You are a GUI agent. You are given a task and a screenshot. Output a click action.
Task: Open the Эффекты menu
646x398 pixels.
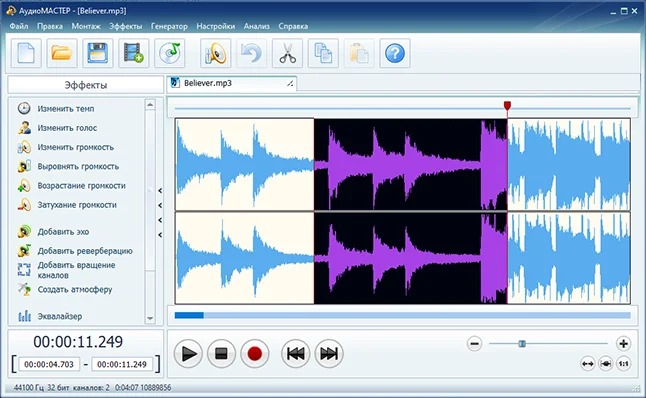[x=126, y=26]
